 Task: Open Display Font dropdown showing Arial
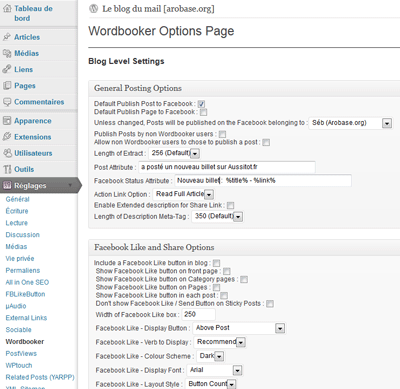point(214,370)
